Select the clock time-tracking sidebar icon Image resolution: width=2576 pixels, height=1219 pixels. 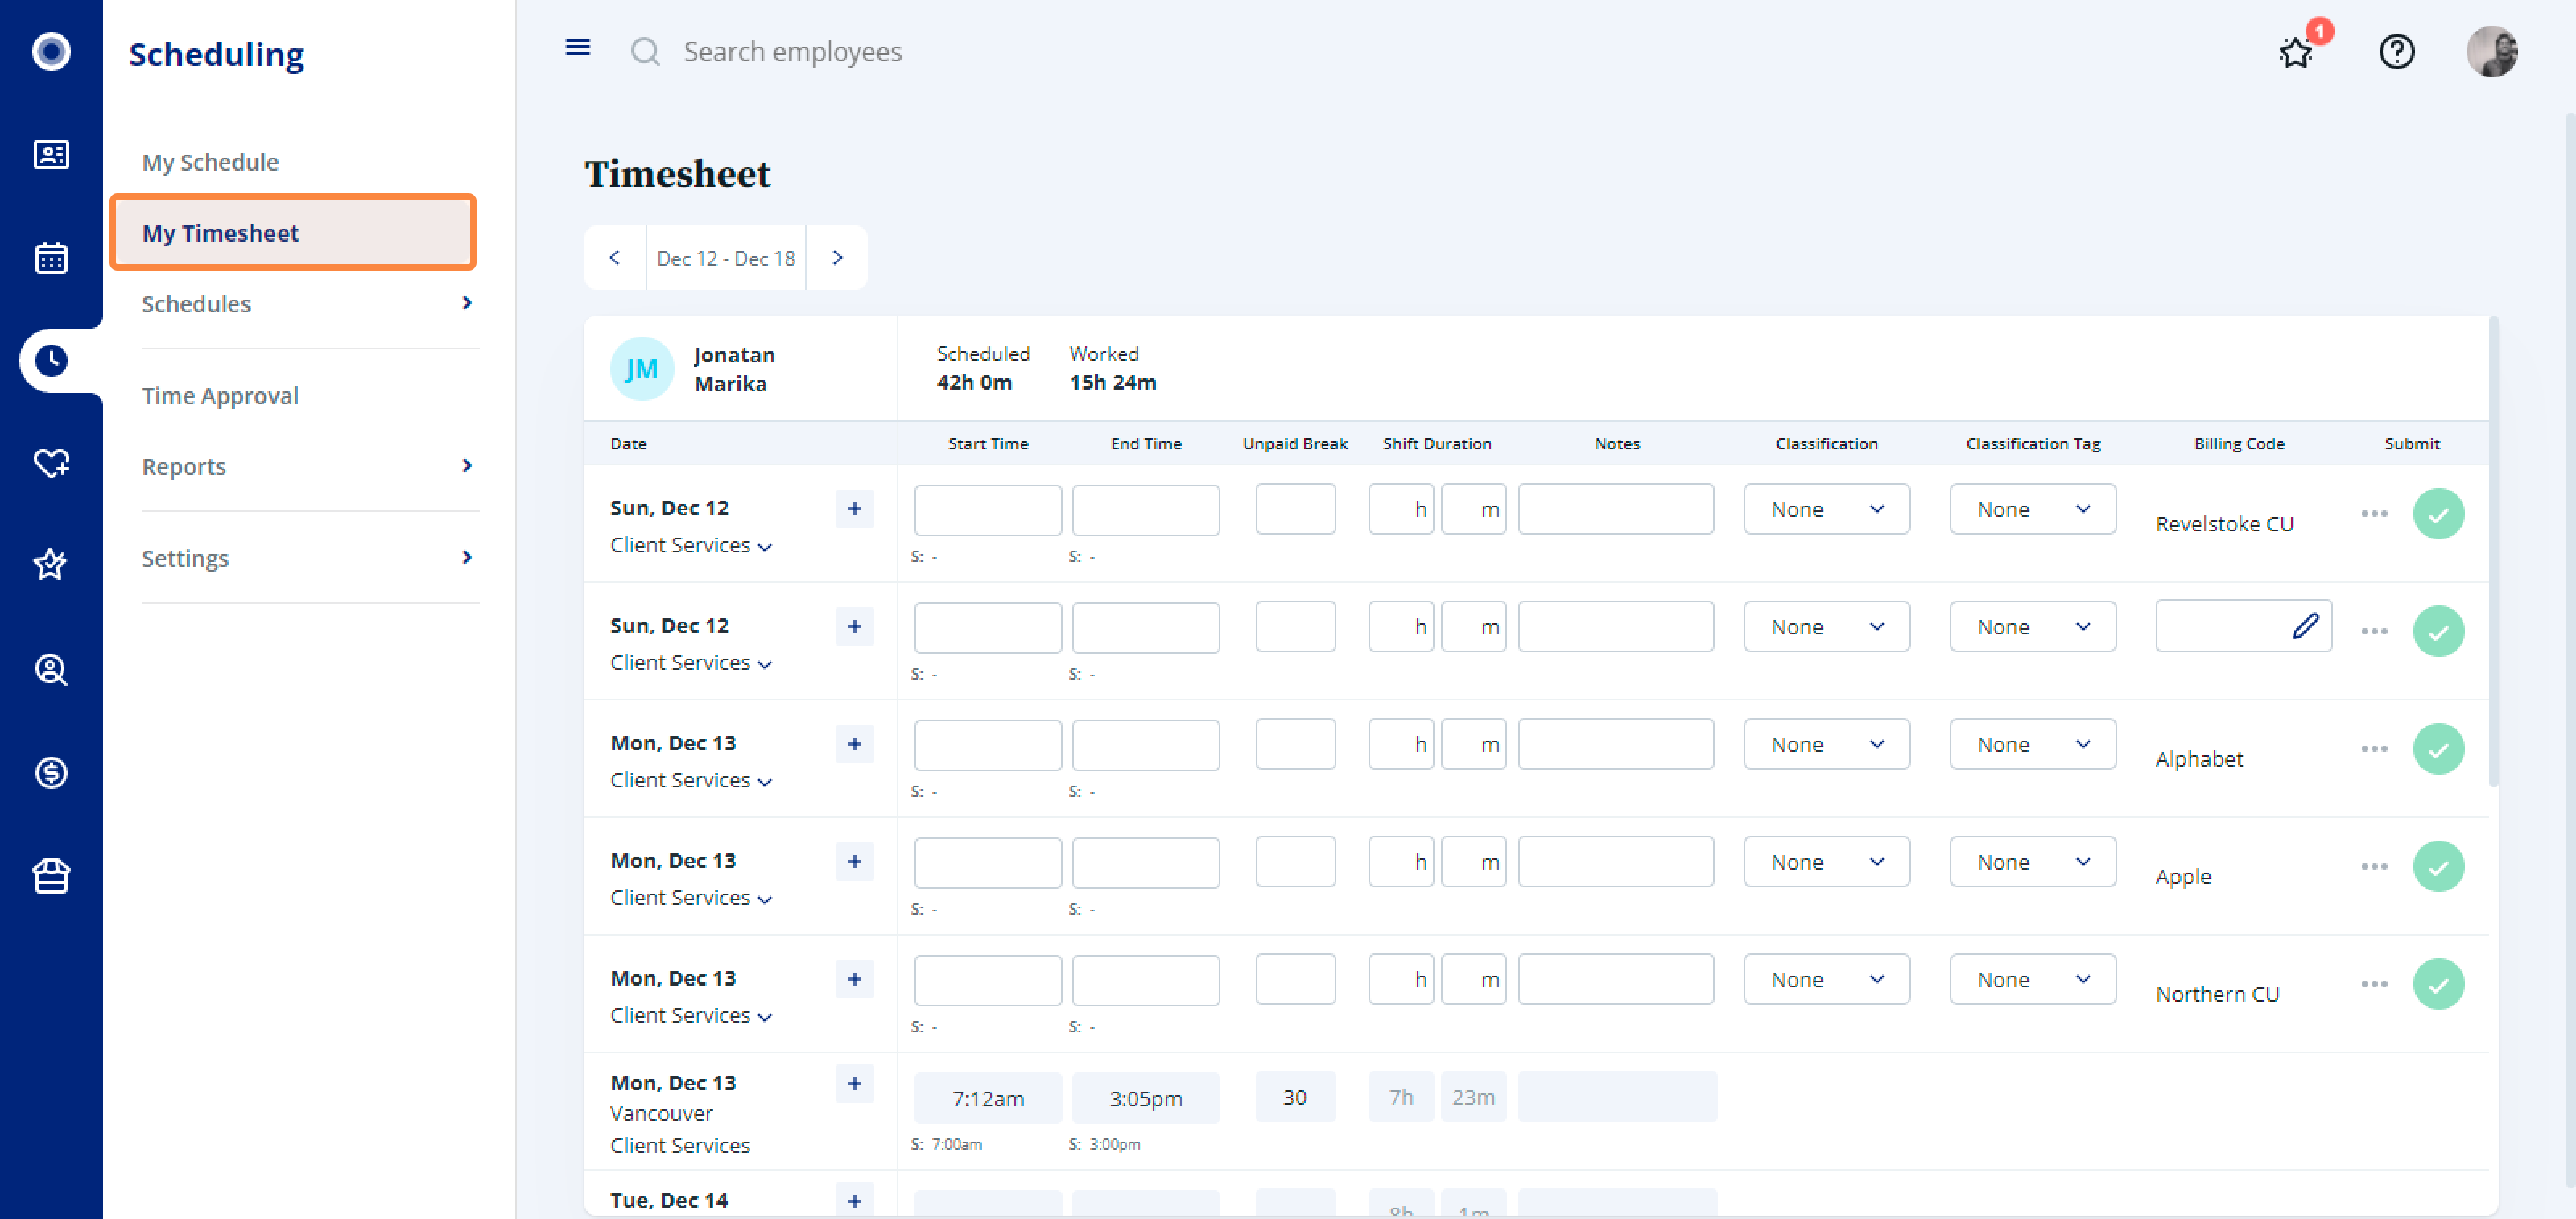pyautogui.click(x=51, y=360)
